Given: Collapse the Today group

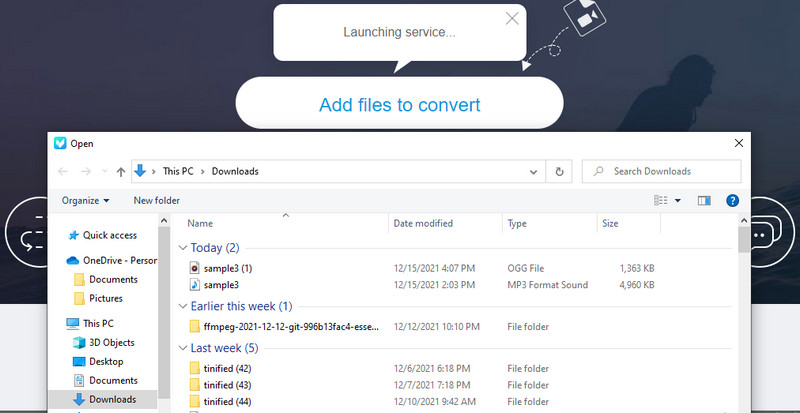Looking at the screenshot, I should tap(183, 247).
